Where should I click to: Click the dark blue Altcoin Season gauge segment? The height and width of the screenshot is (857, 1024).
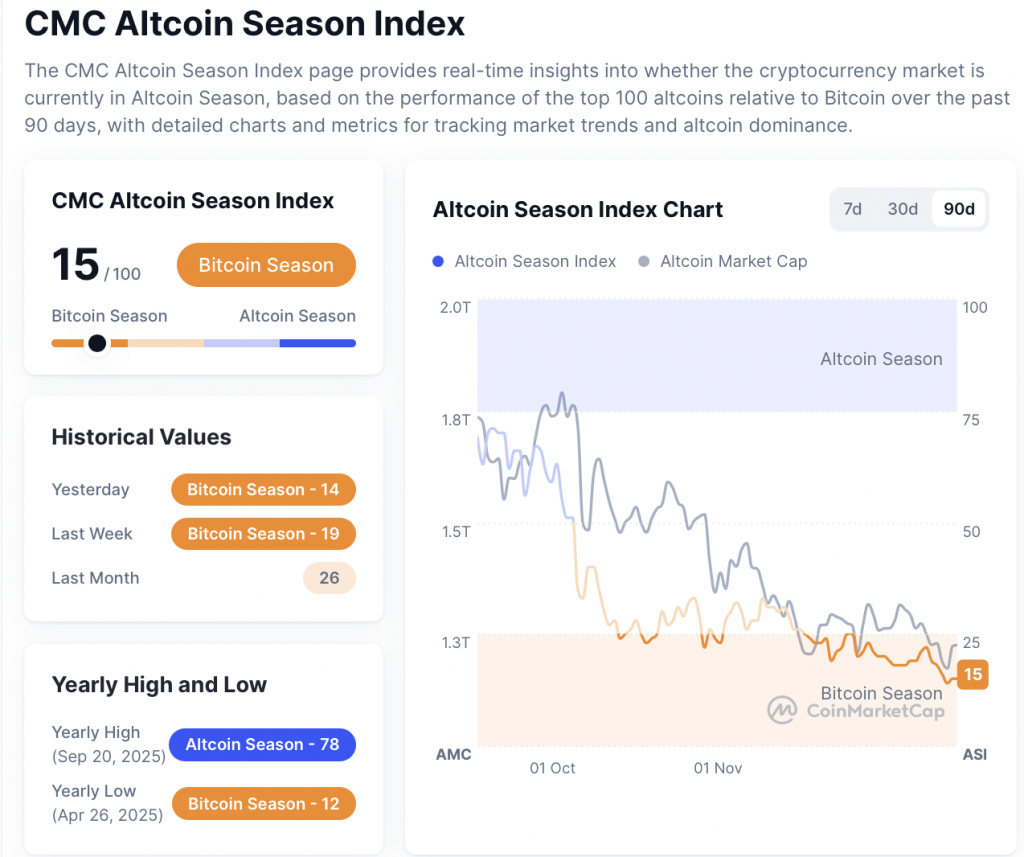(x=319, y=343)
